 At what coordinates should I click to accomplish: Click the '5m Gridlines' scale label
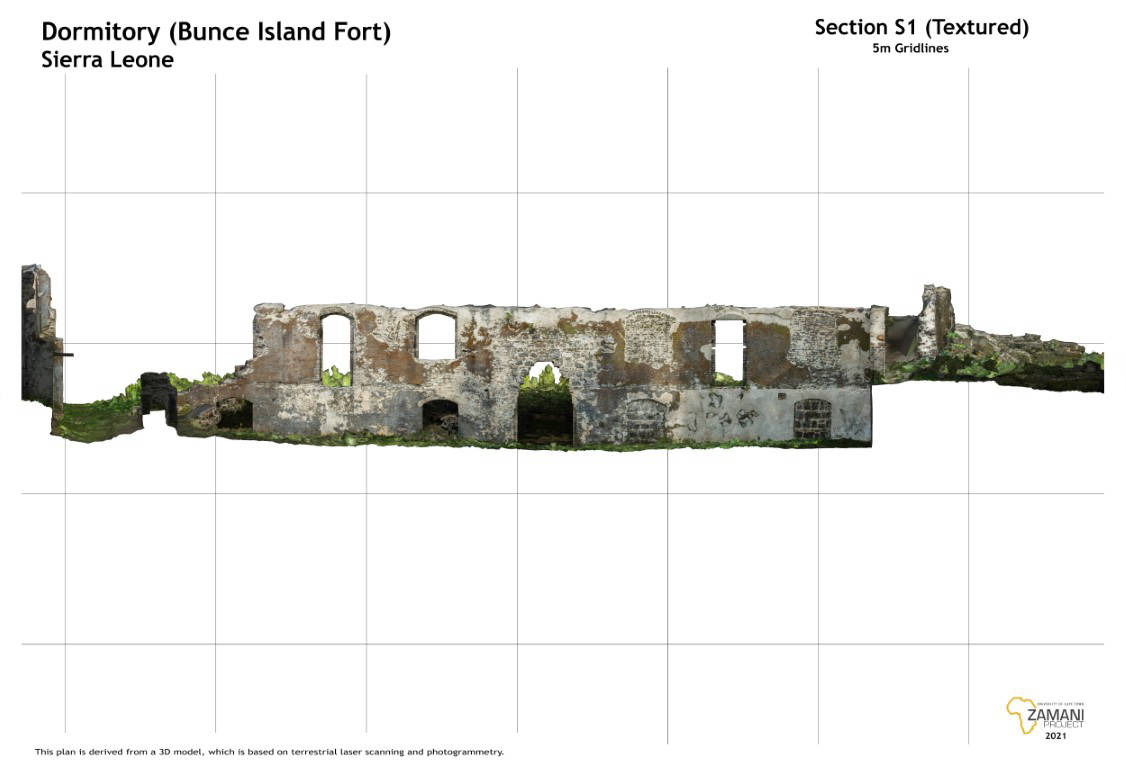point(910,48)
